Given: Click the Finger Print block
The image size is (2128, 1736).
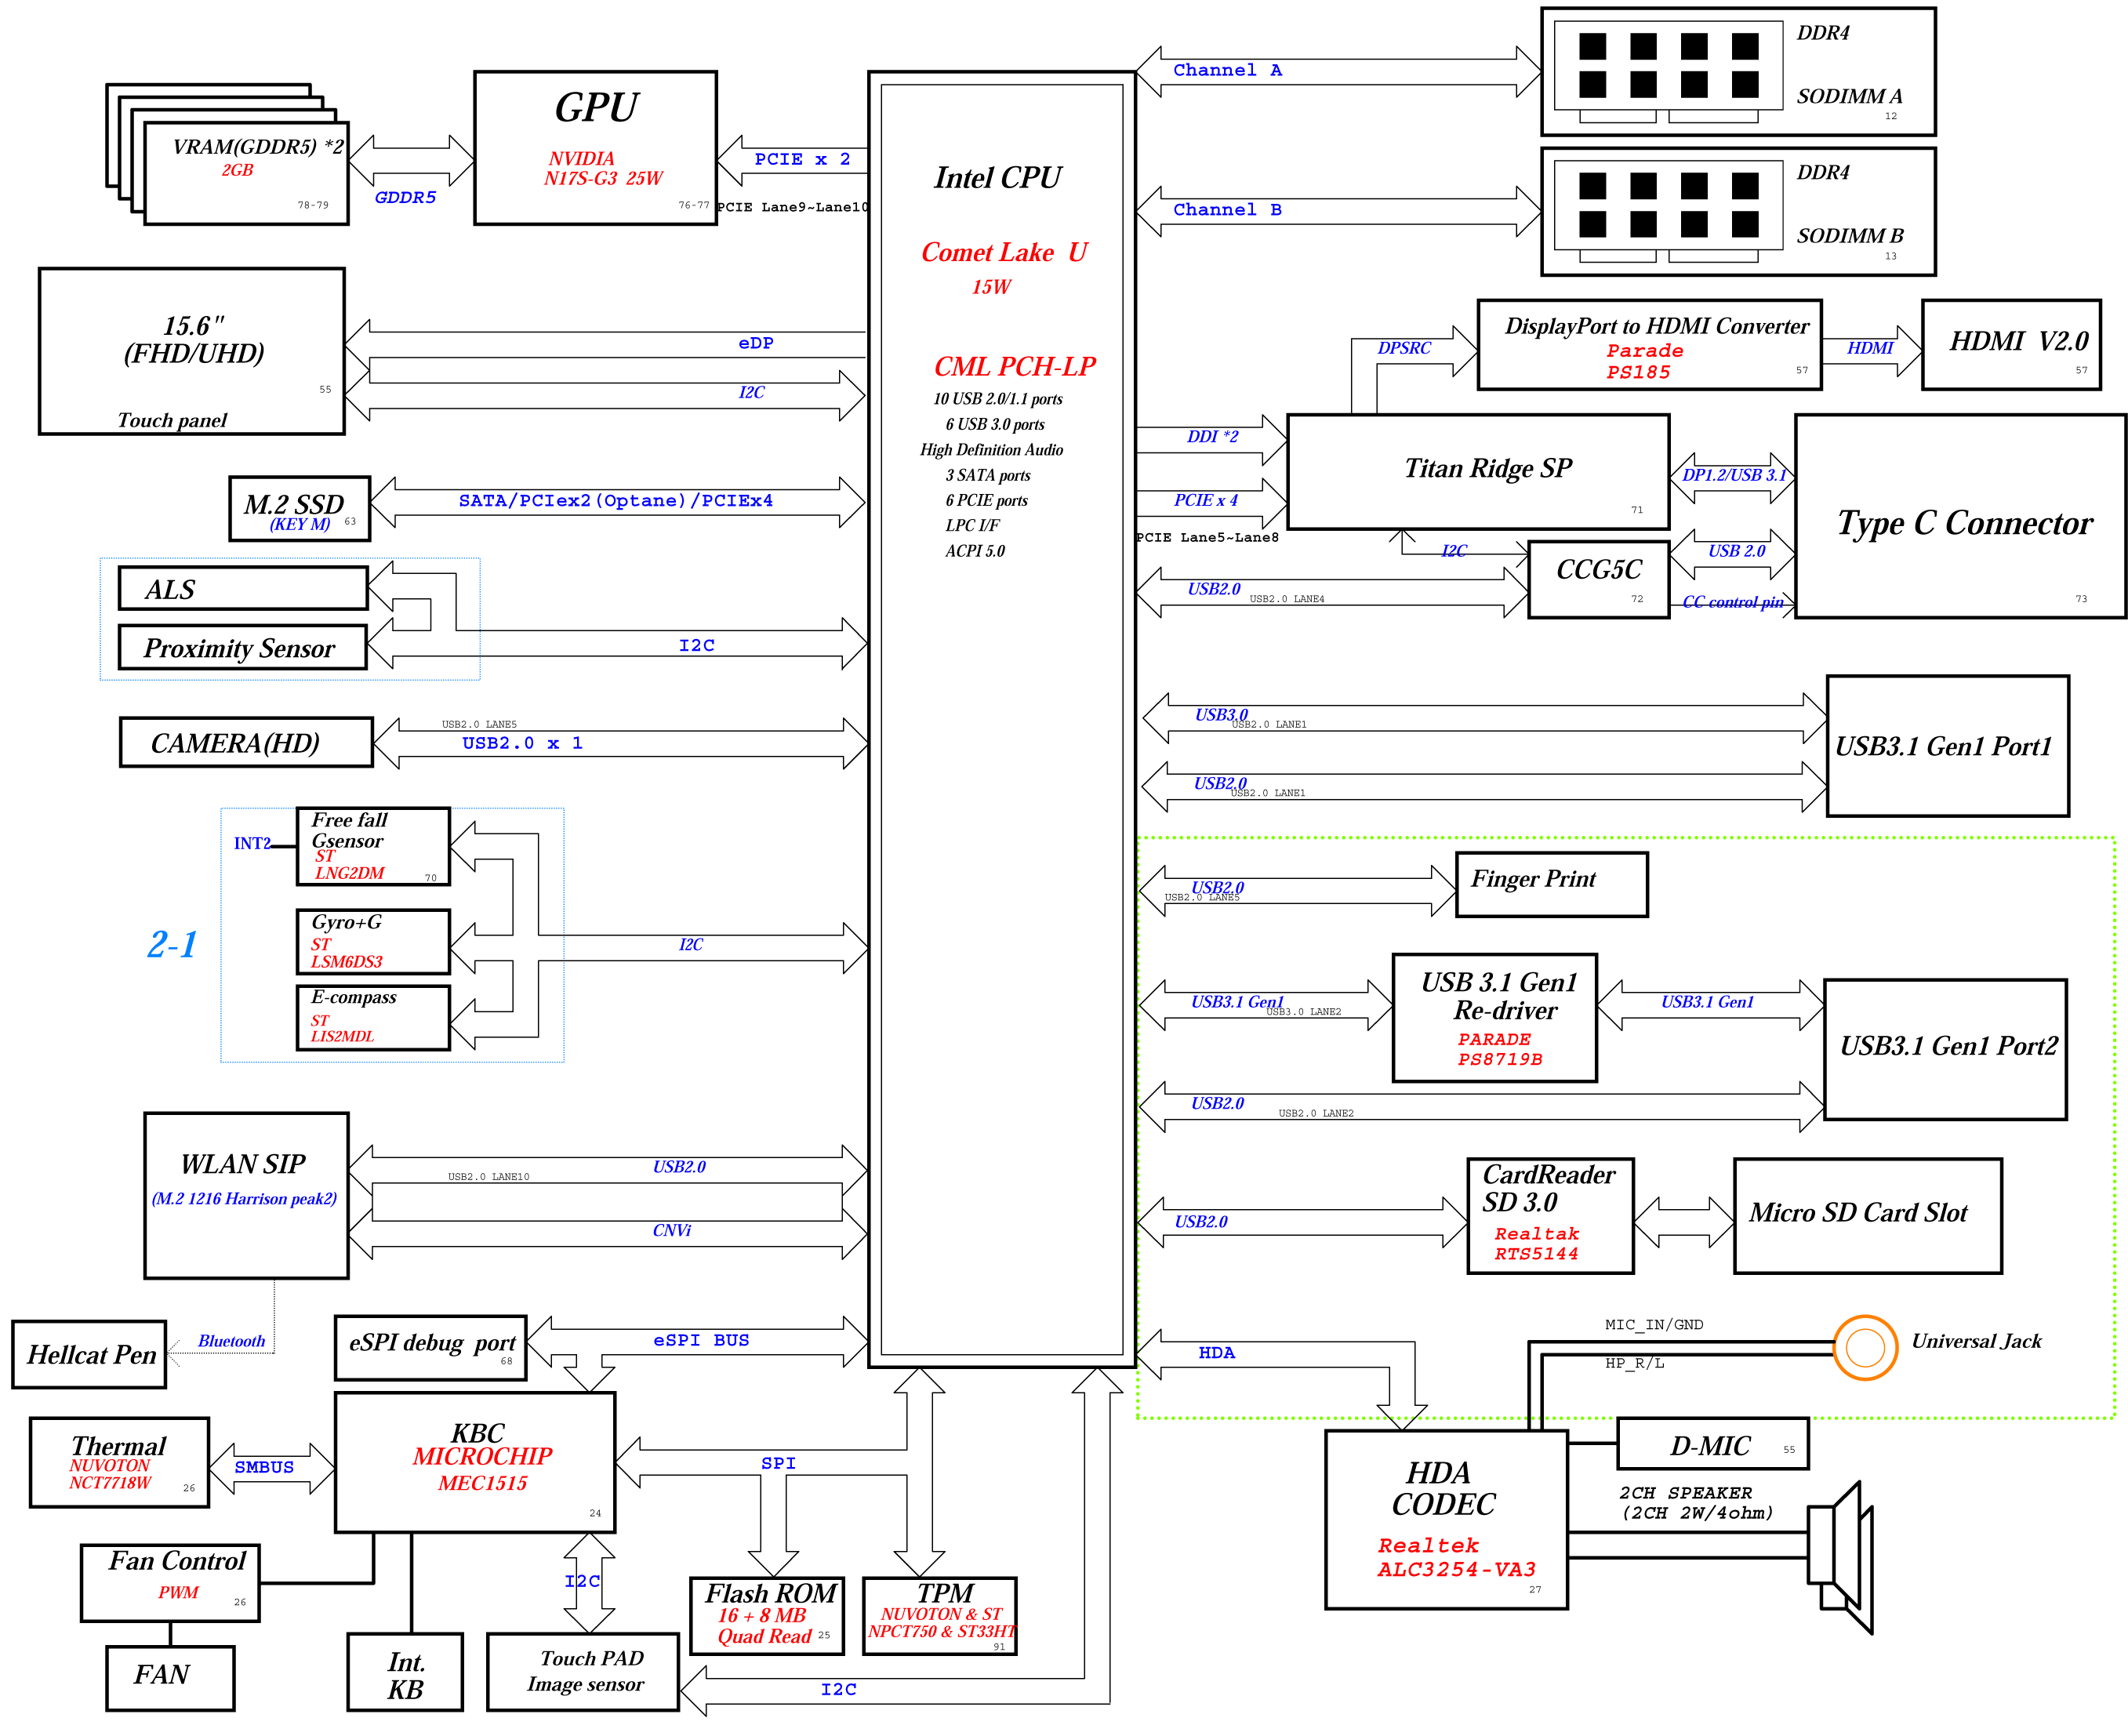Looking at the screenshot, I should [1551, 884].
